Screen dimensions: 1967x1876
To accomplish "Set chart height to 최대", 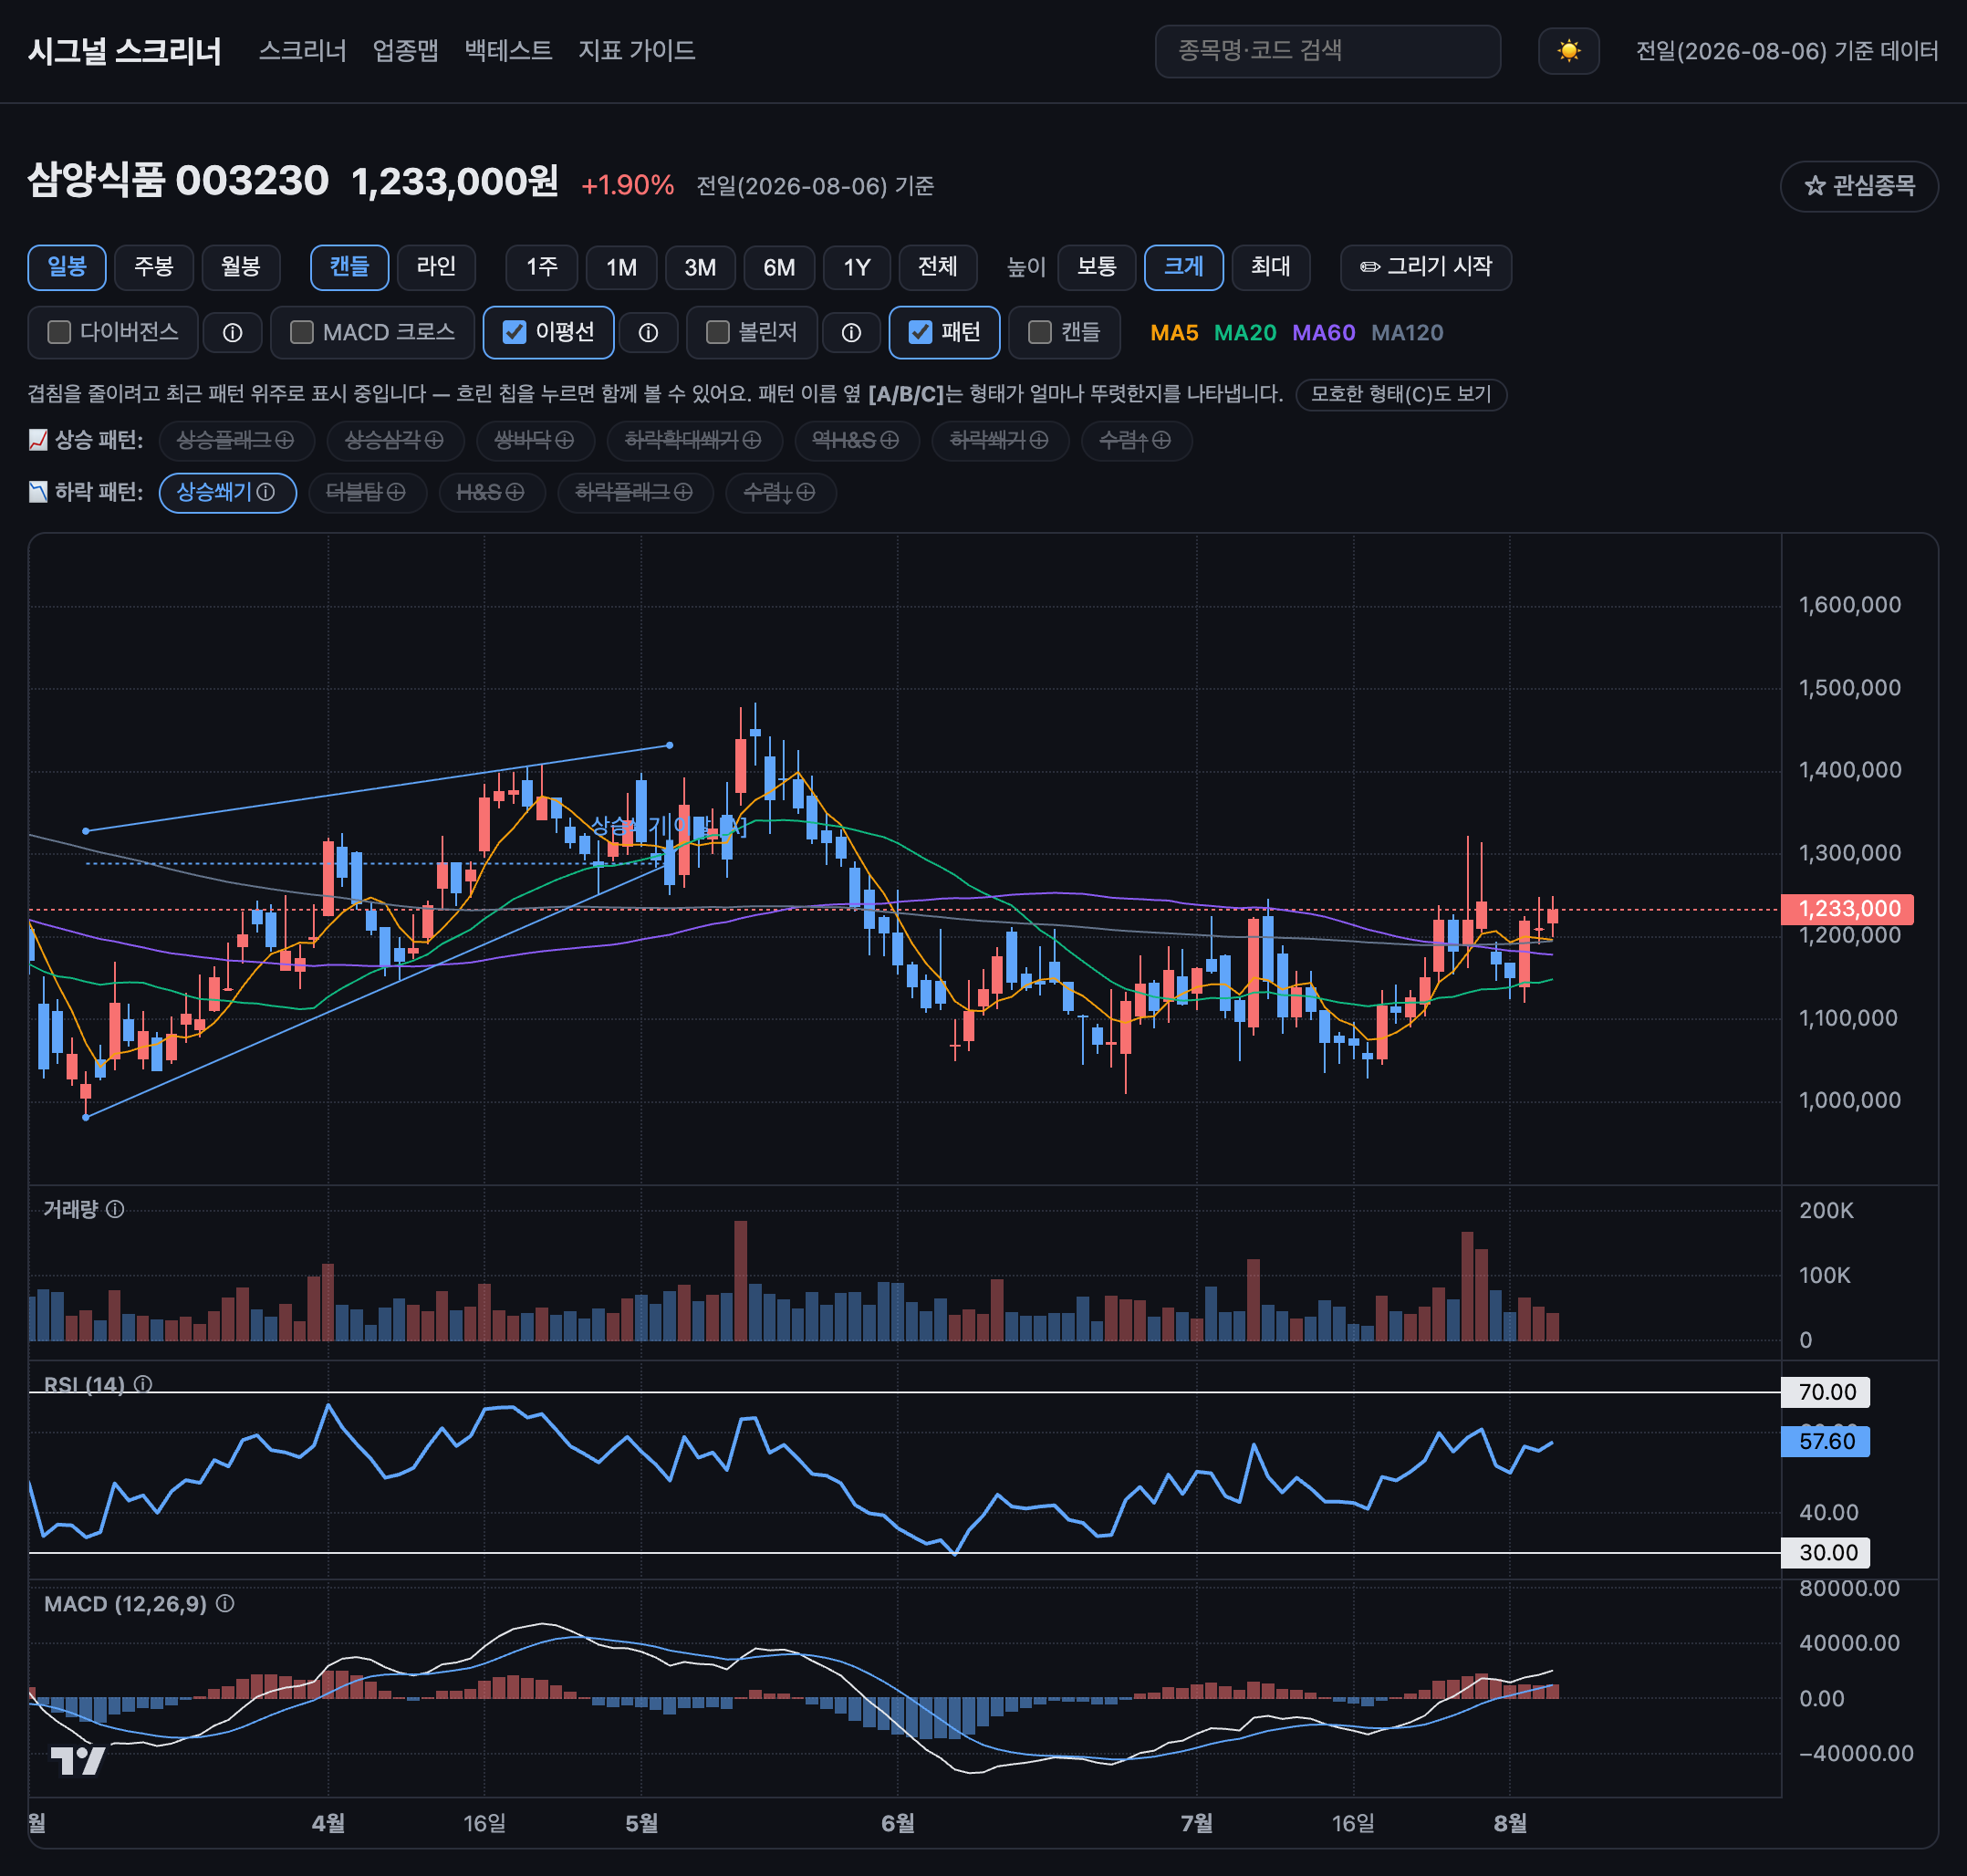I will click(1271, 267).
